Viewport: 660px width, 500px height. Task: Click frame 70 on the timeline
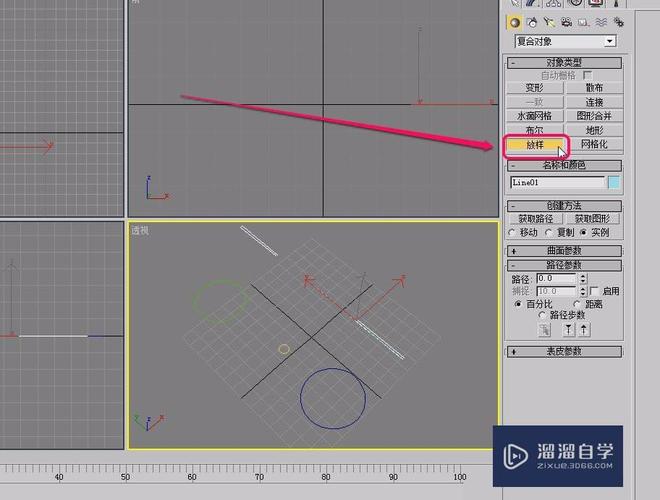point(259,477)
